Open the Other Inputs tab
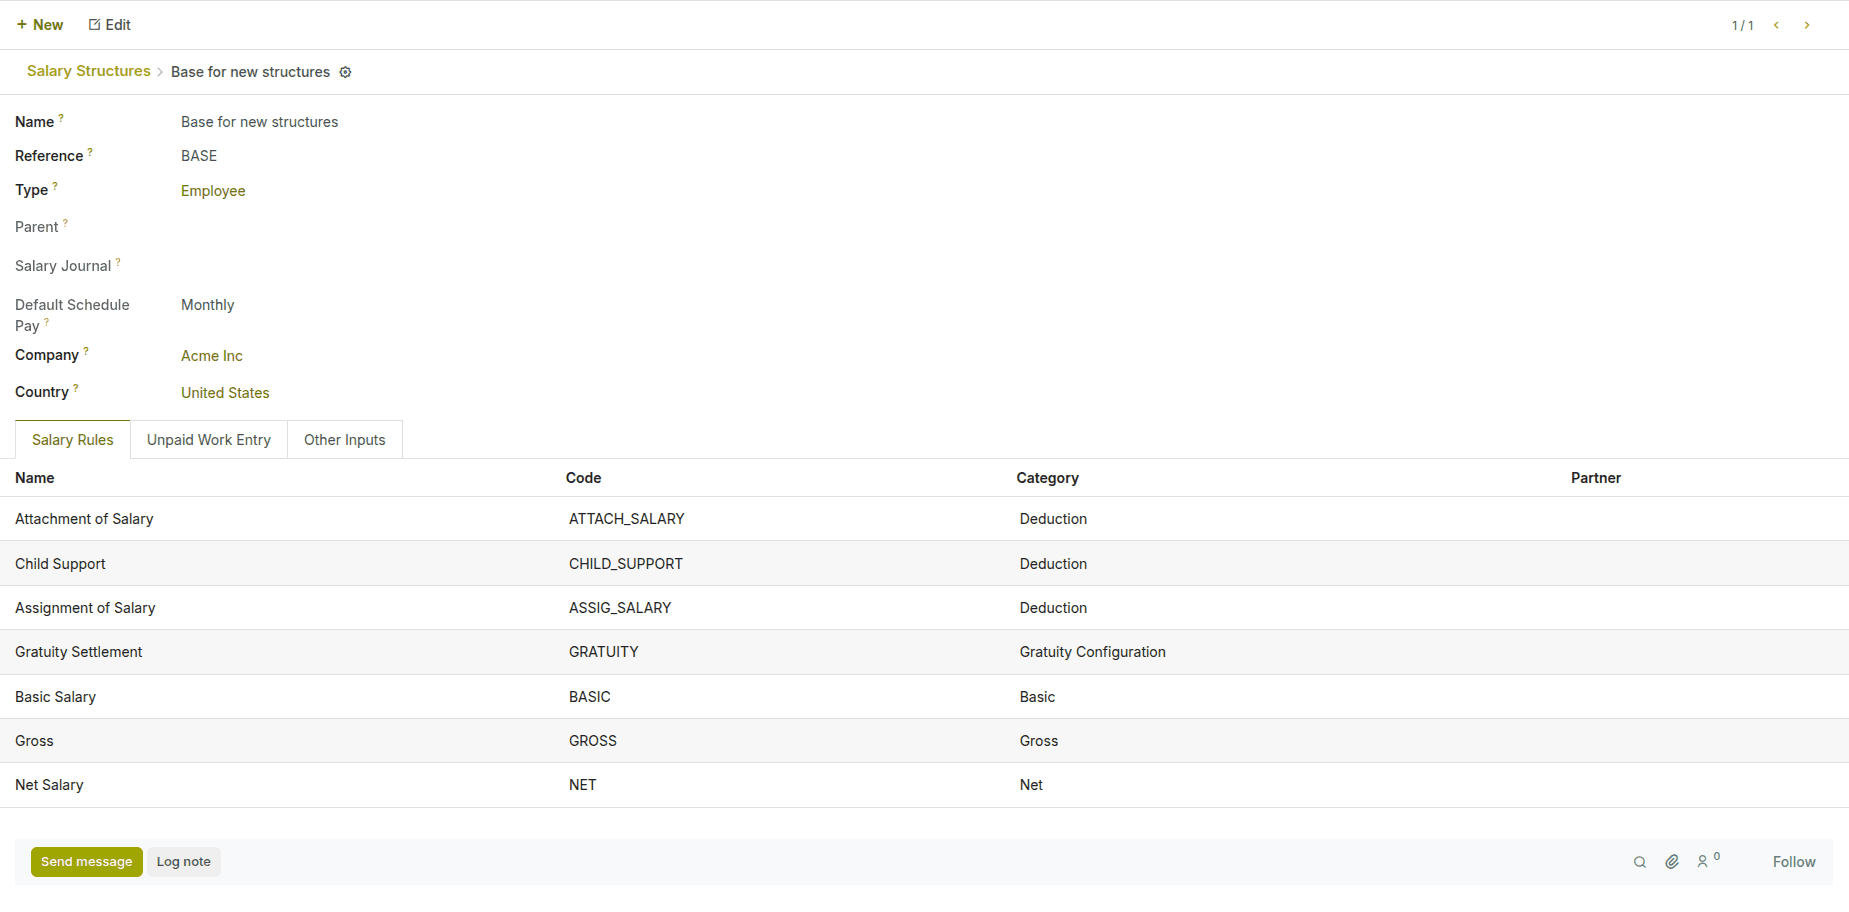Screen dimensions: 1849x912 click(x=344, y=439)
